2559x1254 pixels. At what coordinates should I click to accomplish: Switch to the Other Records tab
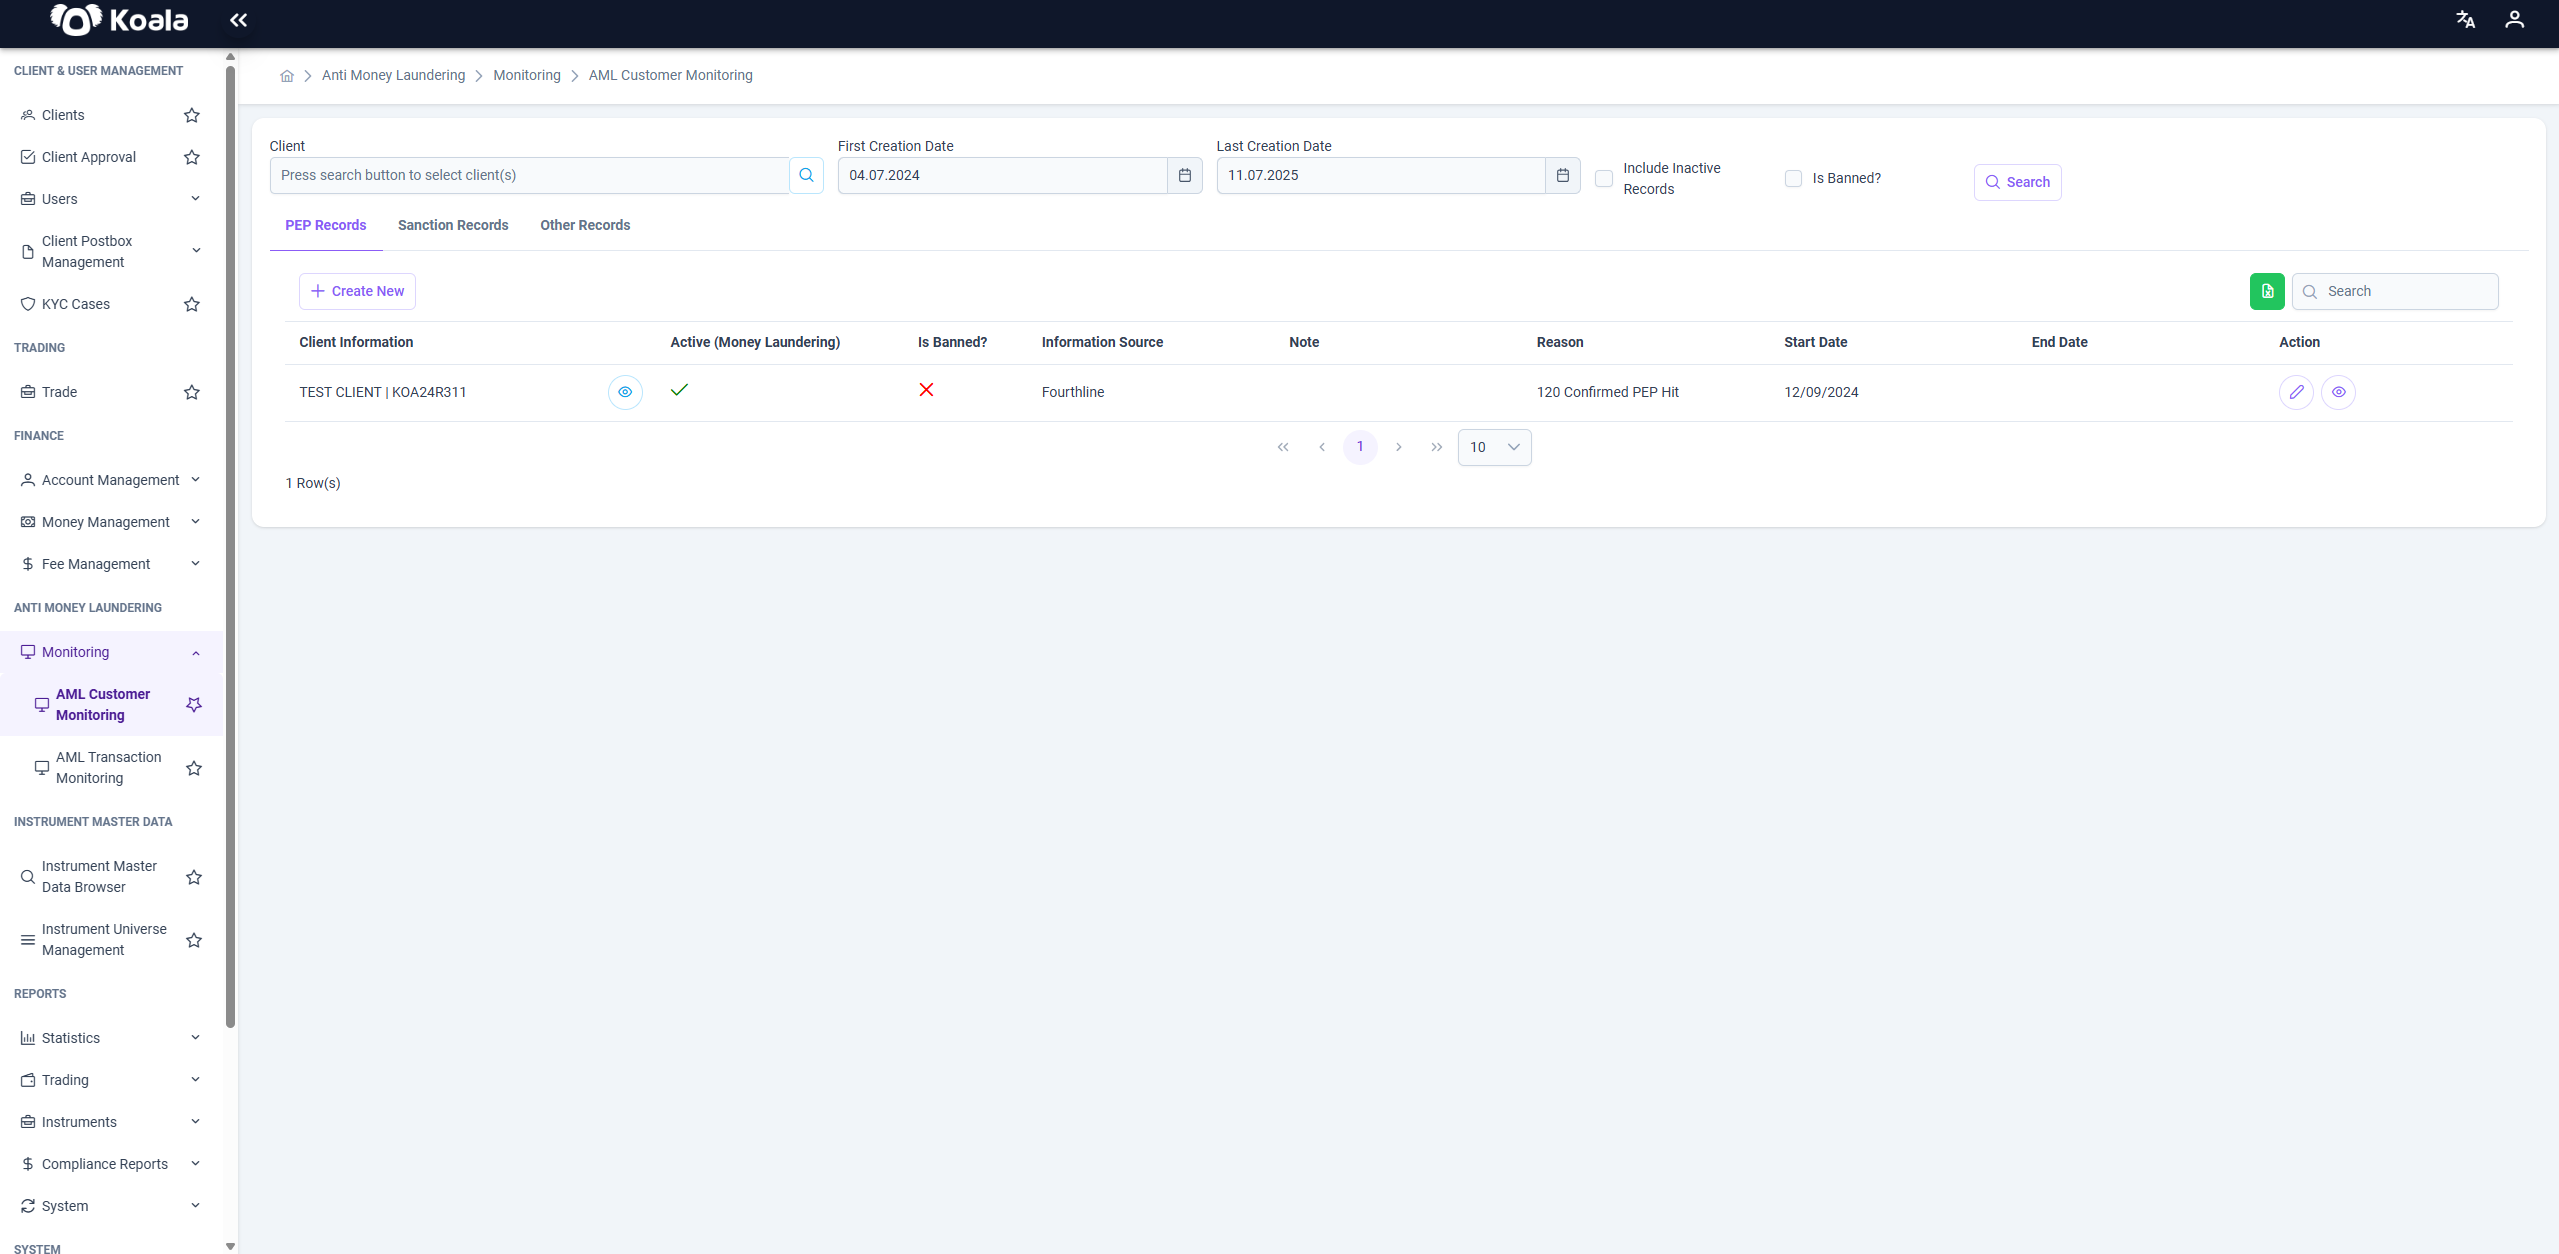[x=585, y=225]
